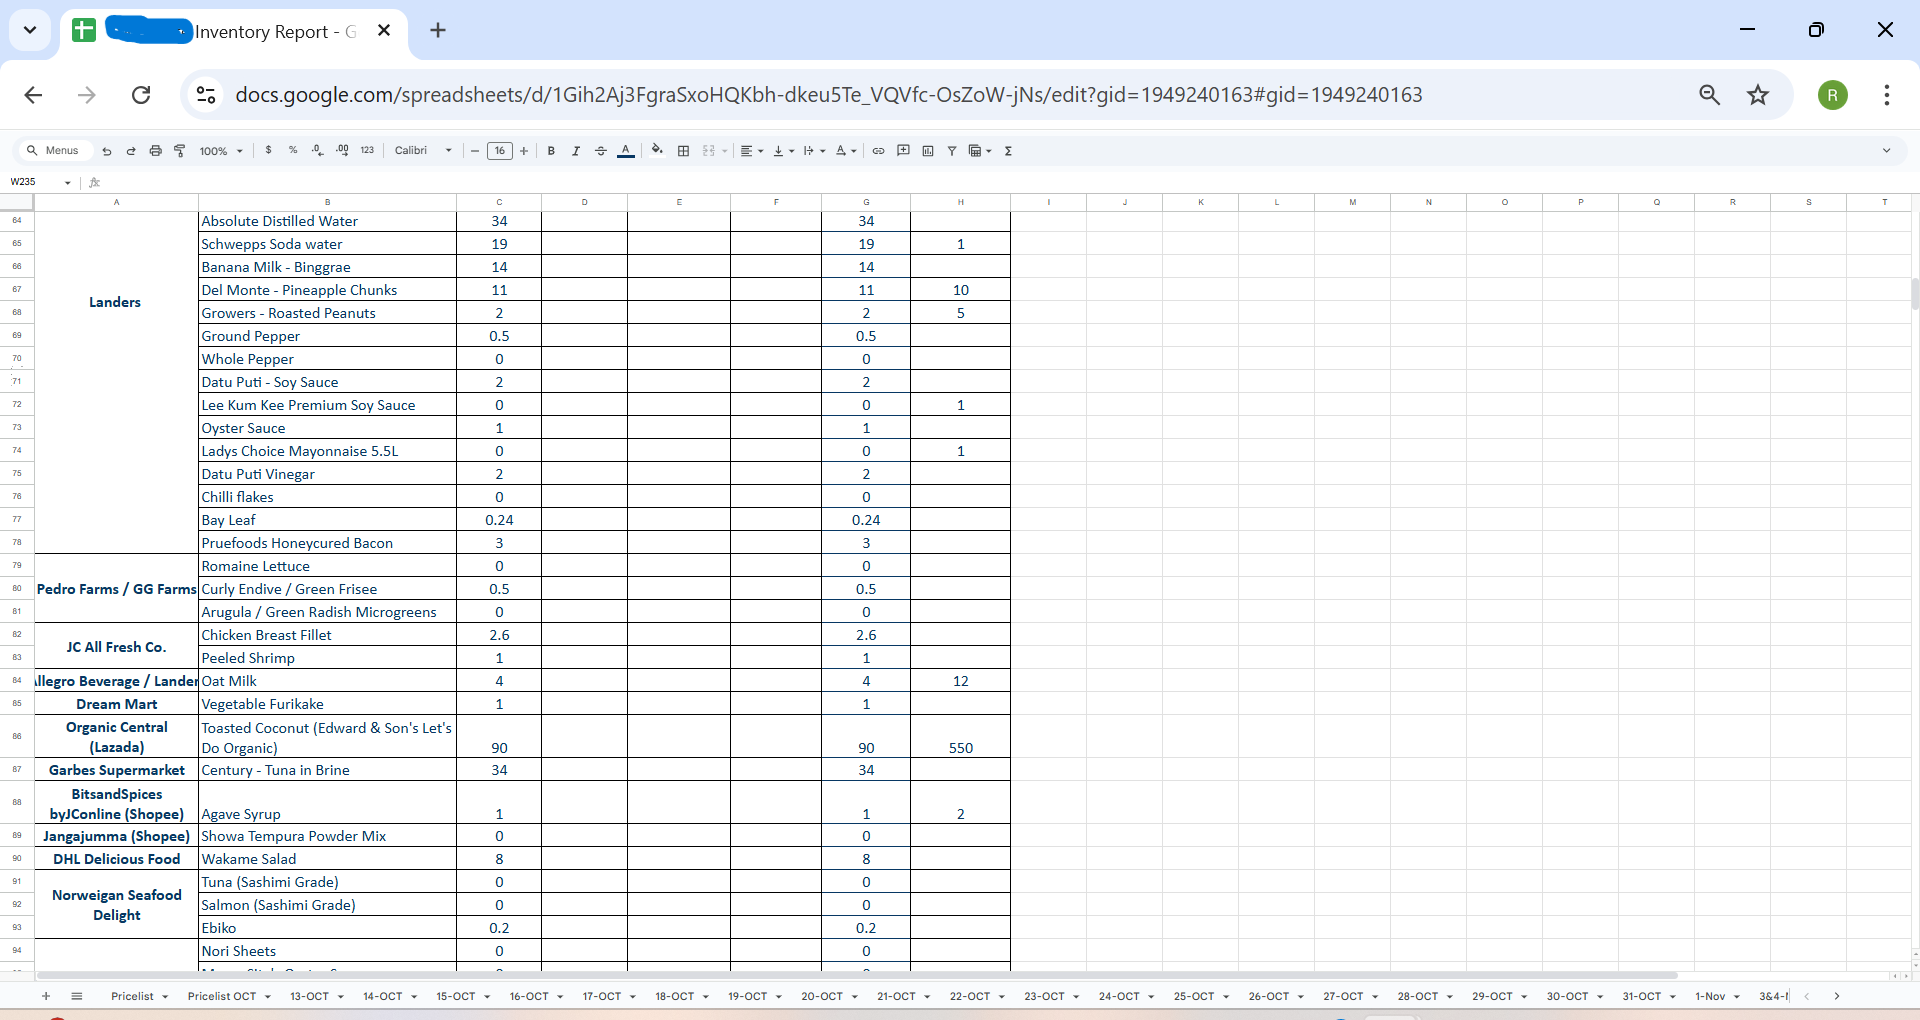1920x1020 pixels.
Task: Open the fill color picker
Action: coord(657,151)
